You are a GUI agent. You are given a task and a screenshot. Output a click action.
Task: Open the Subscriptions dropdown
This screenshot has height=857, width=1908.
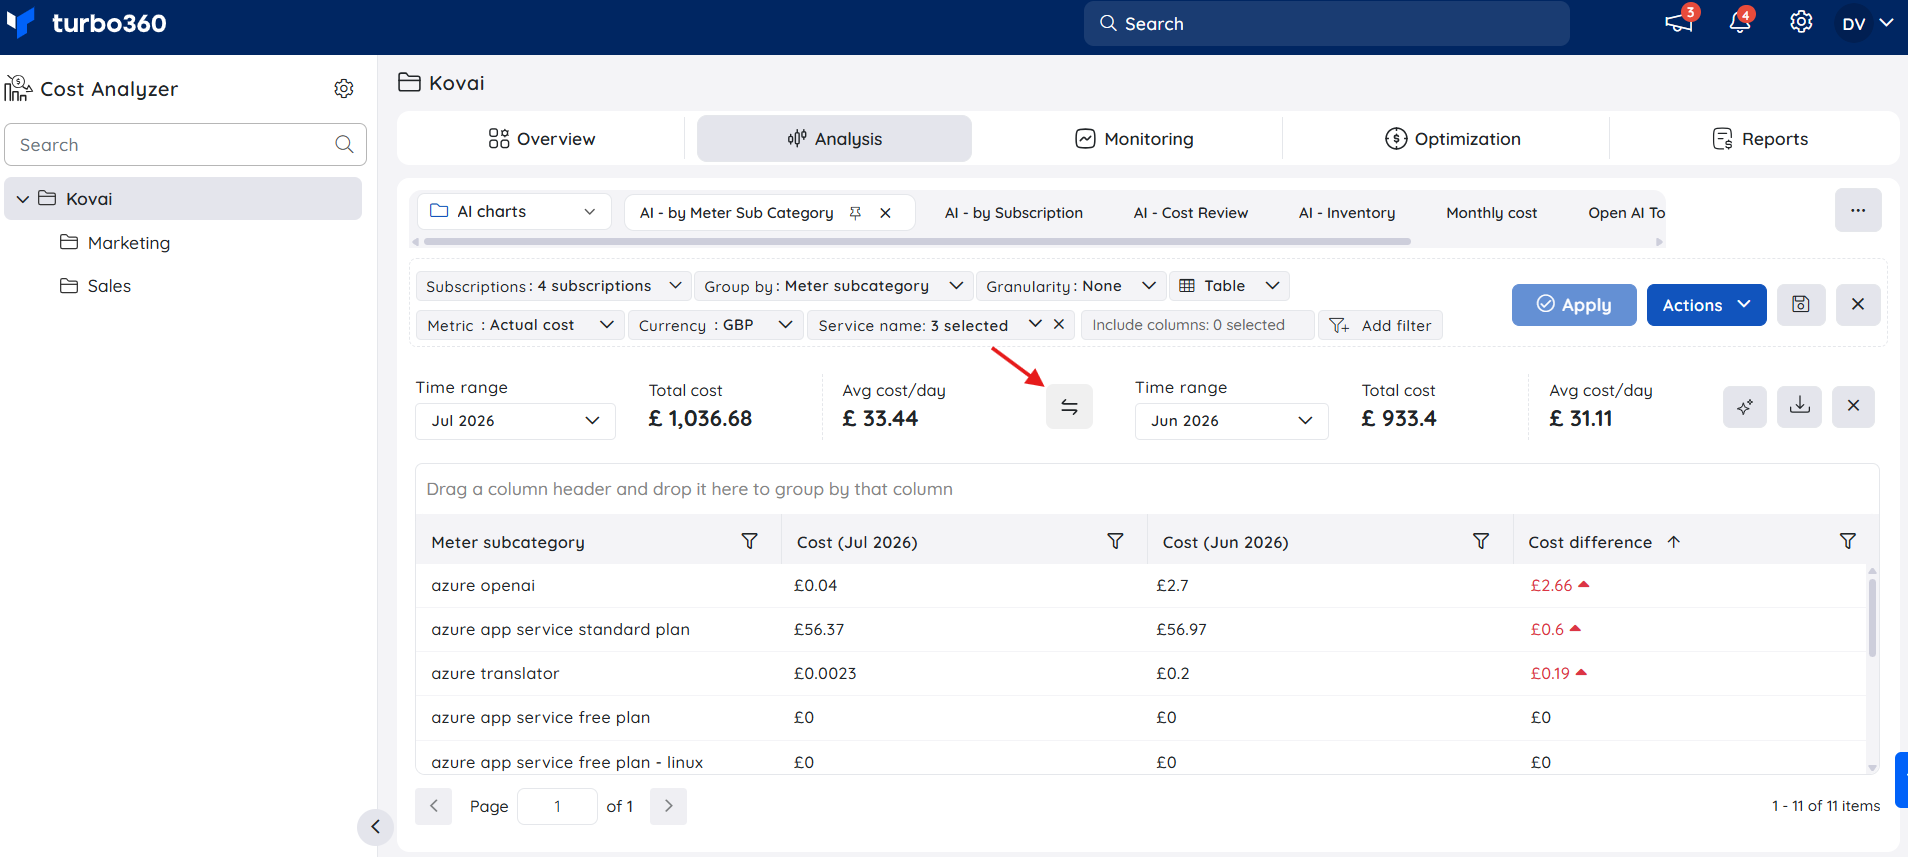553,286
